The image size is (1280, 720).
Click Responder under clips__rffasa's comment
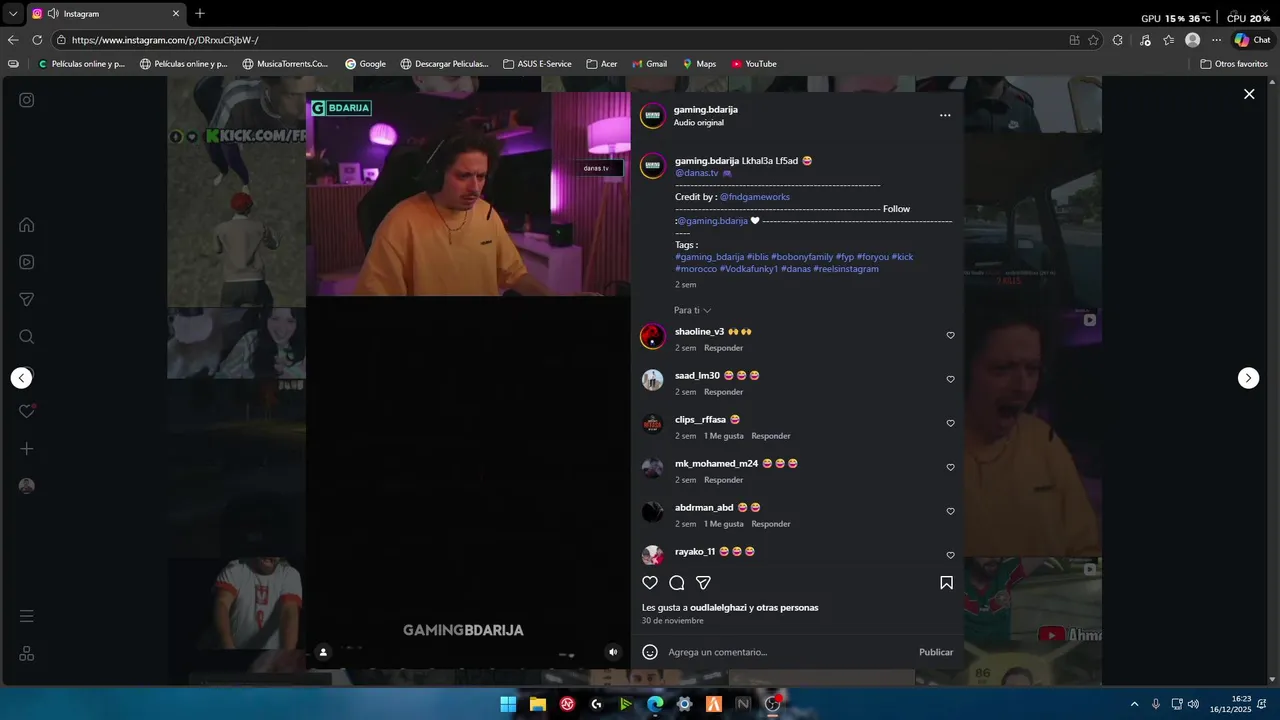[x=771, y=436]
